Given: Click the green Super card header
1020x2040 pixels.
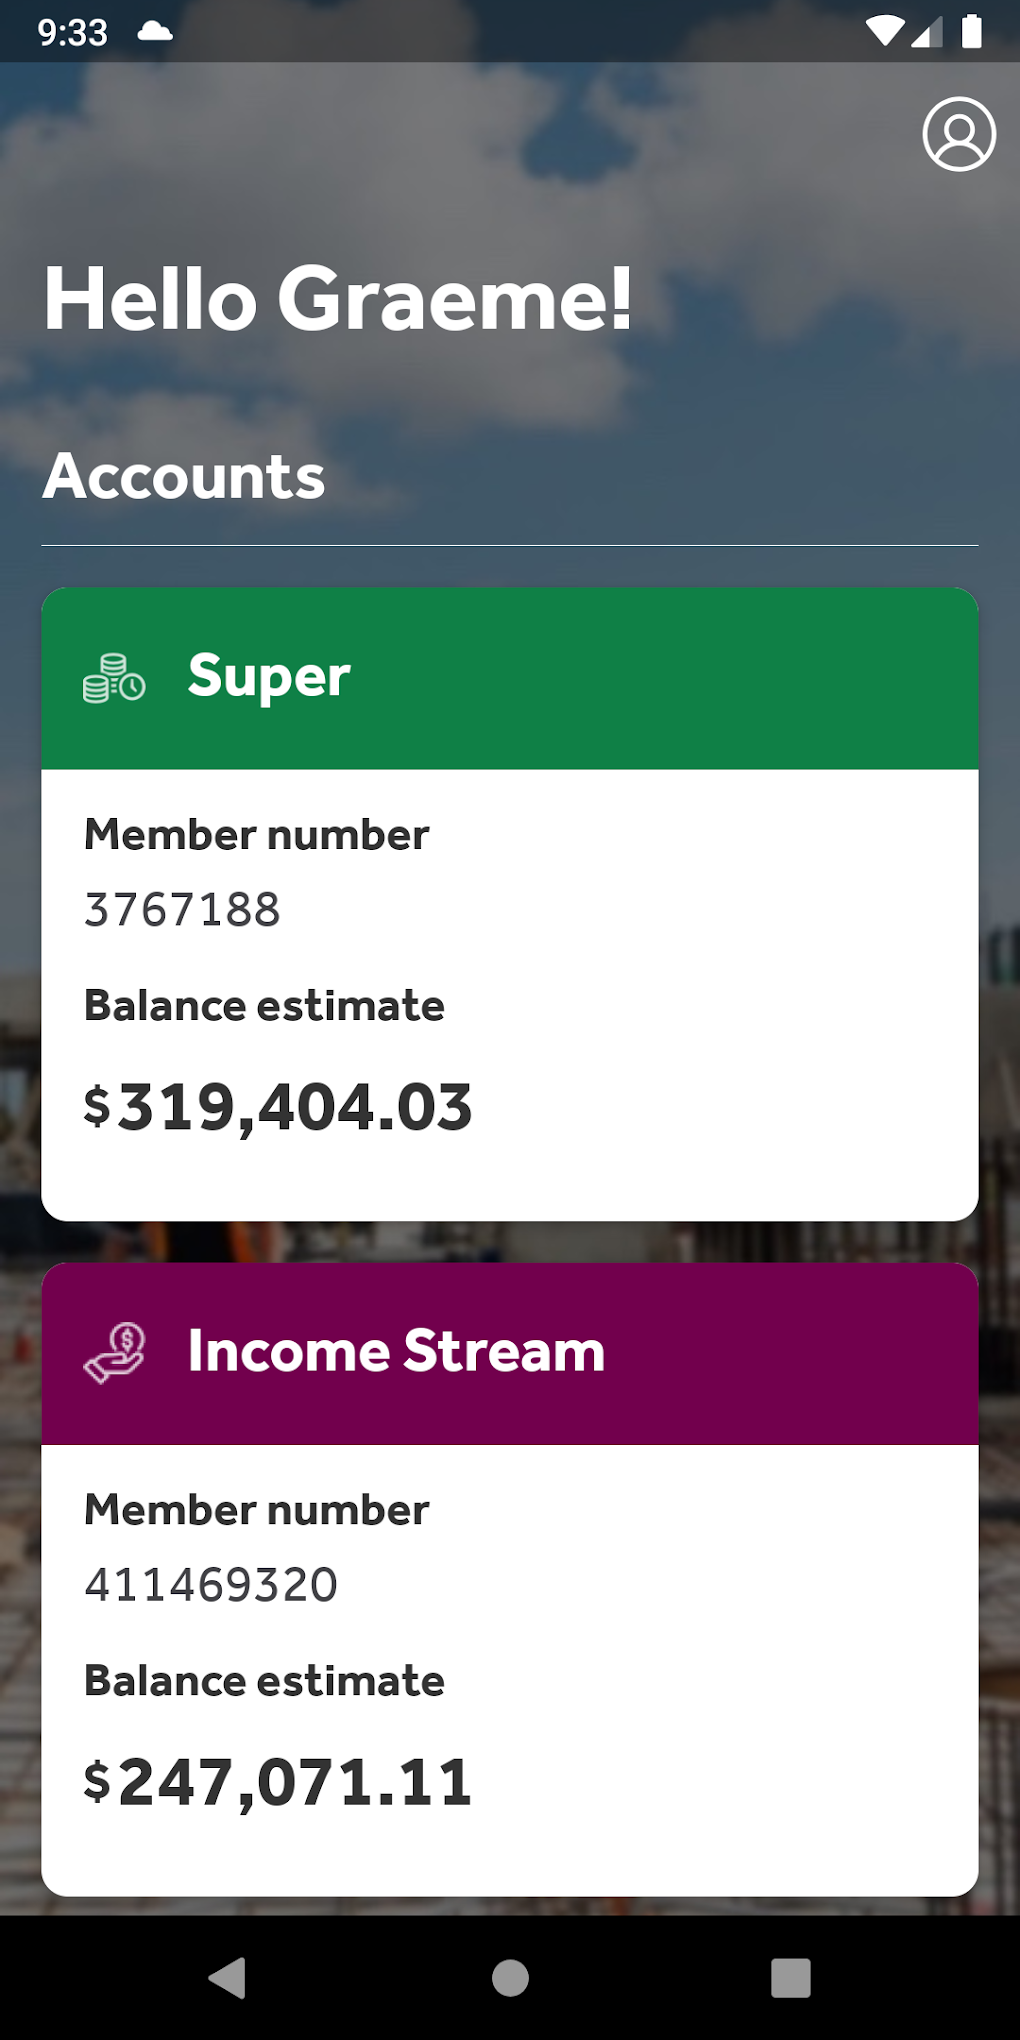Looking at the screenshot, I should click(x=510, y=677).
